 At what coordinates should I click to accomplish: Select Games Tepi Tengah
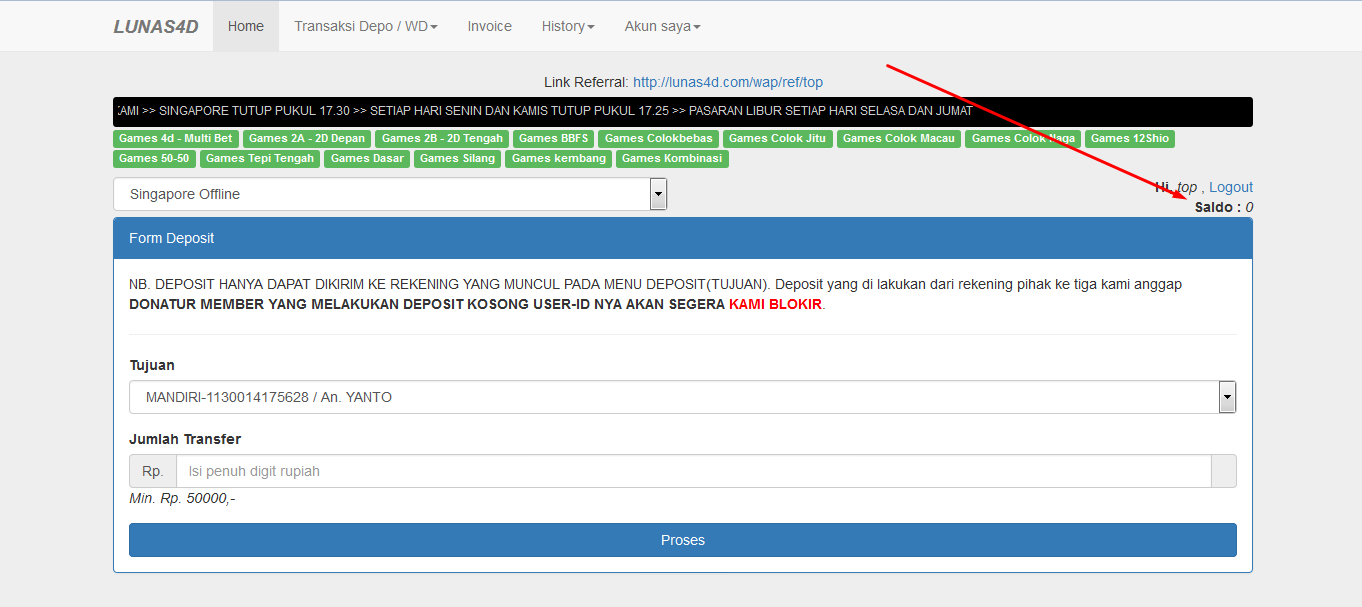[260, 159]
